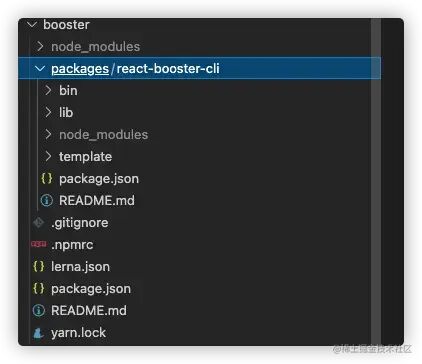Viewport: 422px width, 364px height.
Task: Click the explorer vertical scrollbar
Action: tap(376, 182)
